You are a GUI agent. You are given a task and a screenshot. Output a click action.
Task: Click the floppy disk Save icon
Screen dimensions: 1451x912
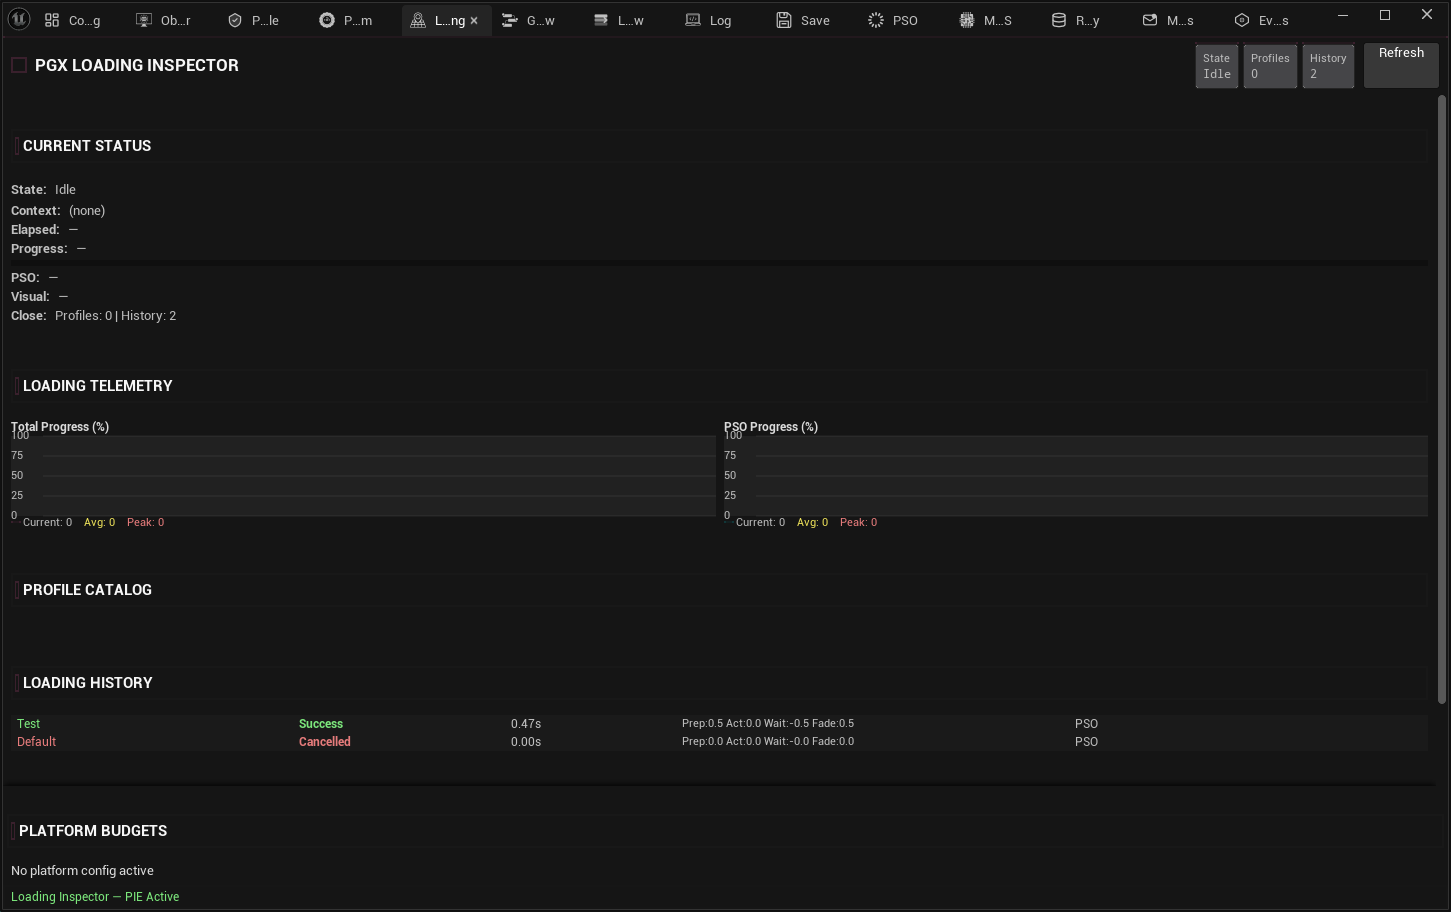[784, 20]
